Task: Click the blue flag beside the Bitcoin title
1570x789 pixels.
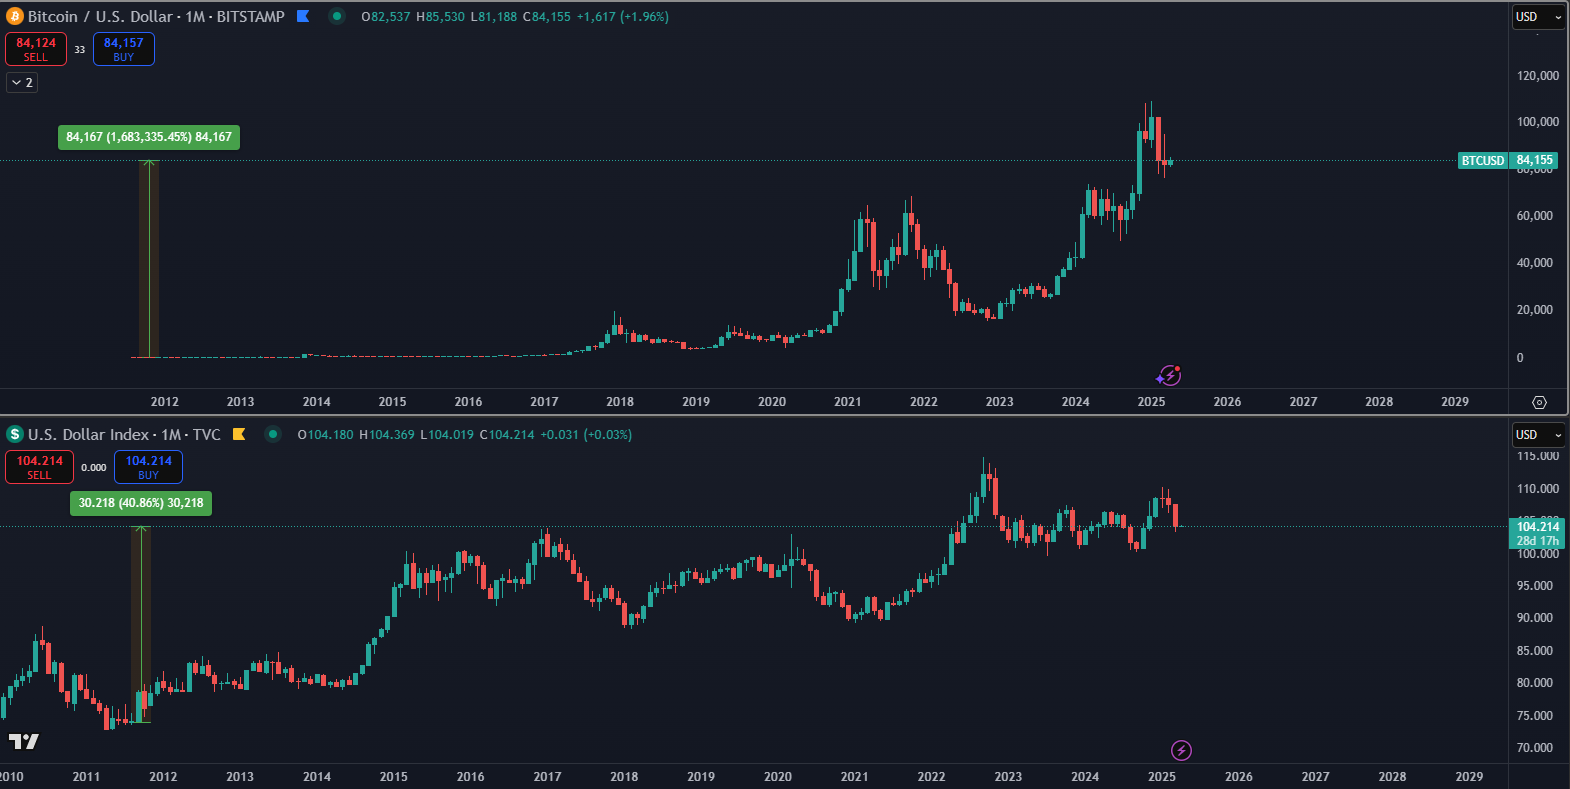Action: point(303,16)
